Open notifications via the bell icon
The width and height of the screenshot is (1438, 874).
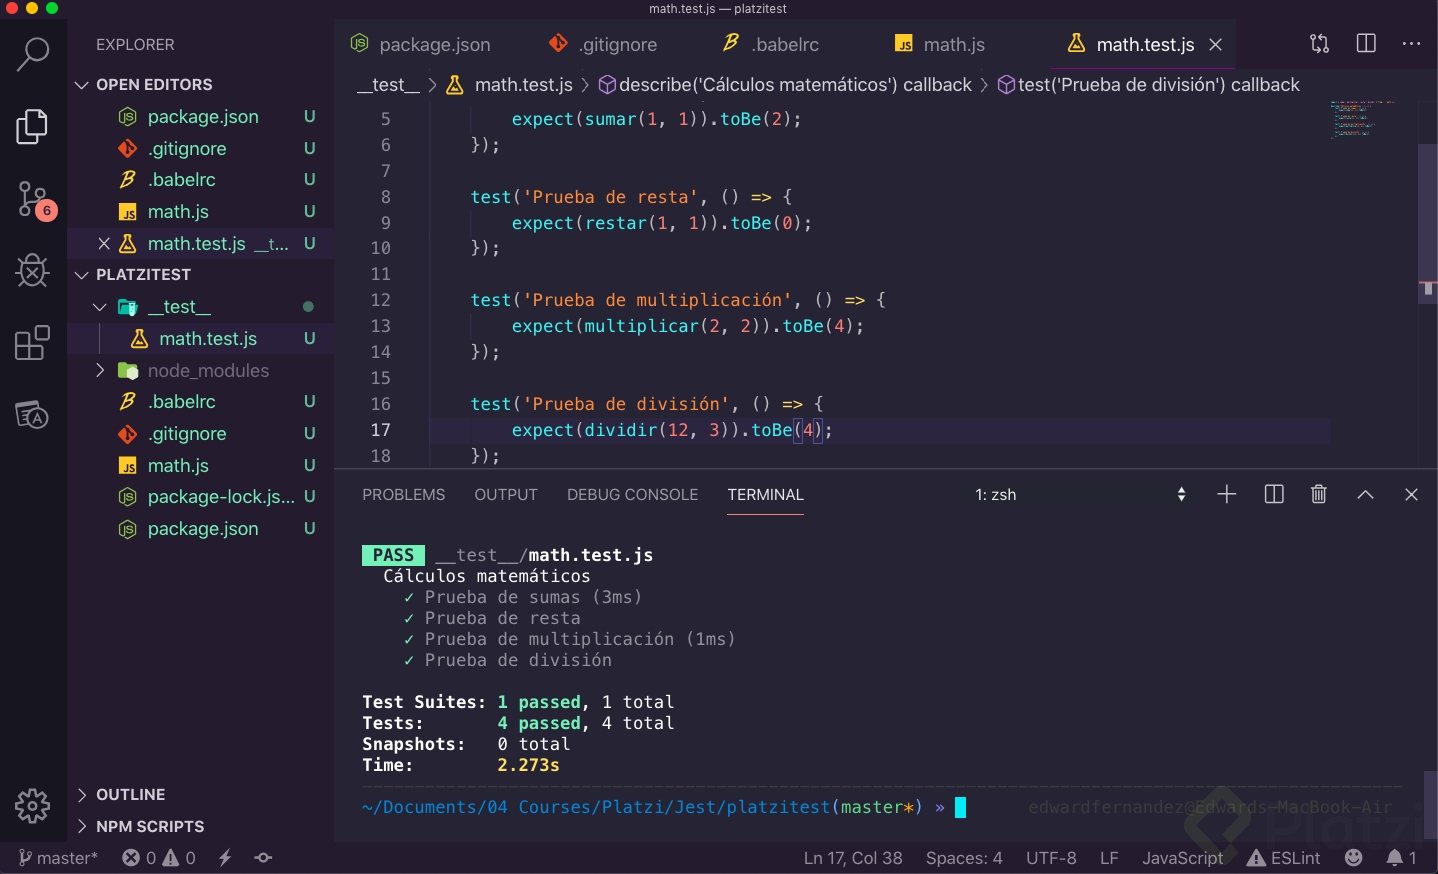1398,858
